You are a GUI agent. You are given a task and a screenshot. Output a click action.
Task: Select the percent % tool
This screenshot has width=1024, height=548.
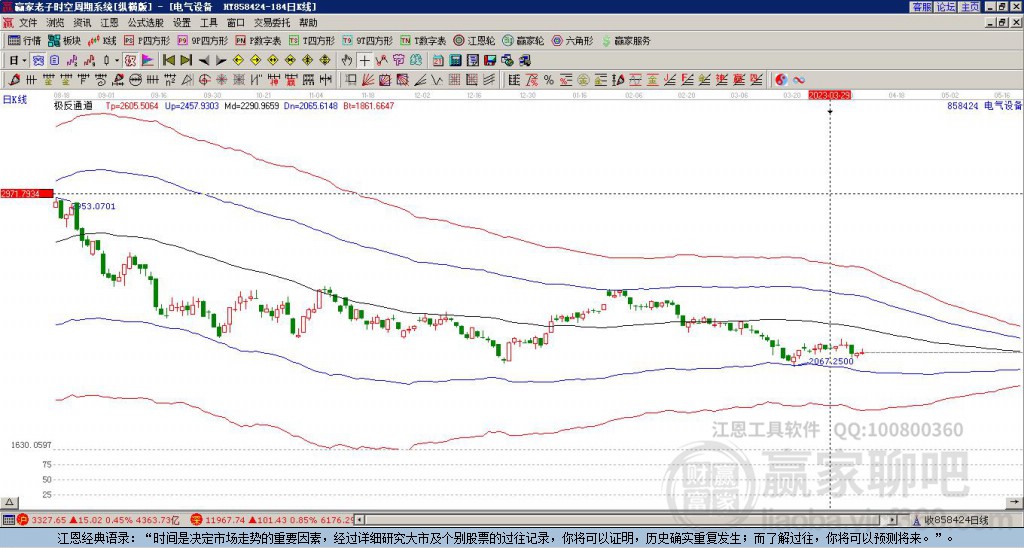coord(549,80)
